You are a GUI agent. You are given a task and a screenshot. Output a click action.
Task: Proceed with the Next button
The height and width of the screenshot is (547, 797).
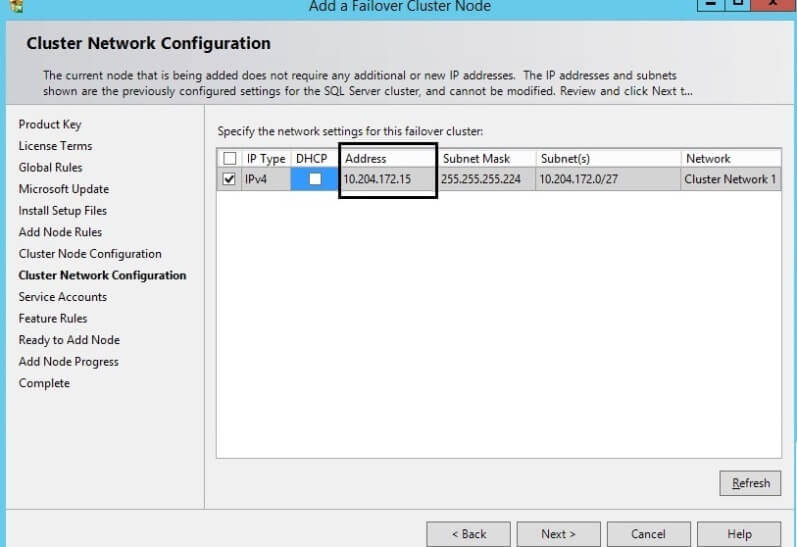(559, 534)
